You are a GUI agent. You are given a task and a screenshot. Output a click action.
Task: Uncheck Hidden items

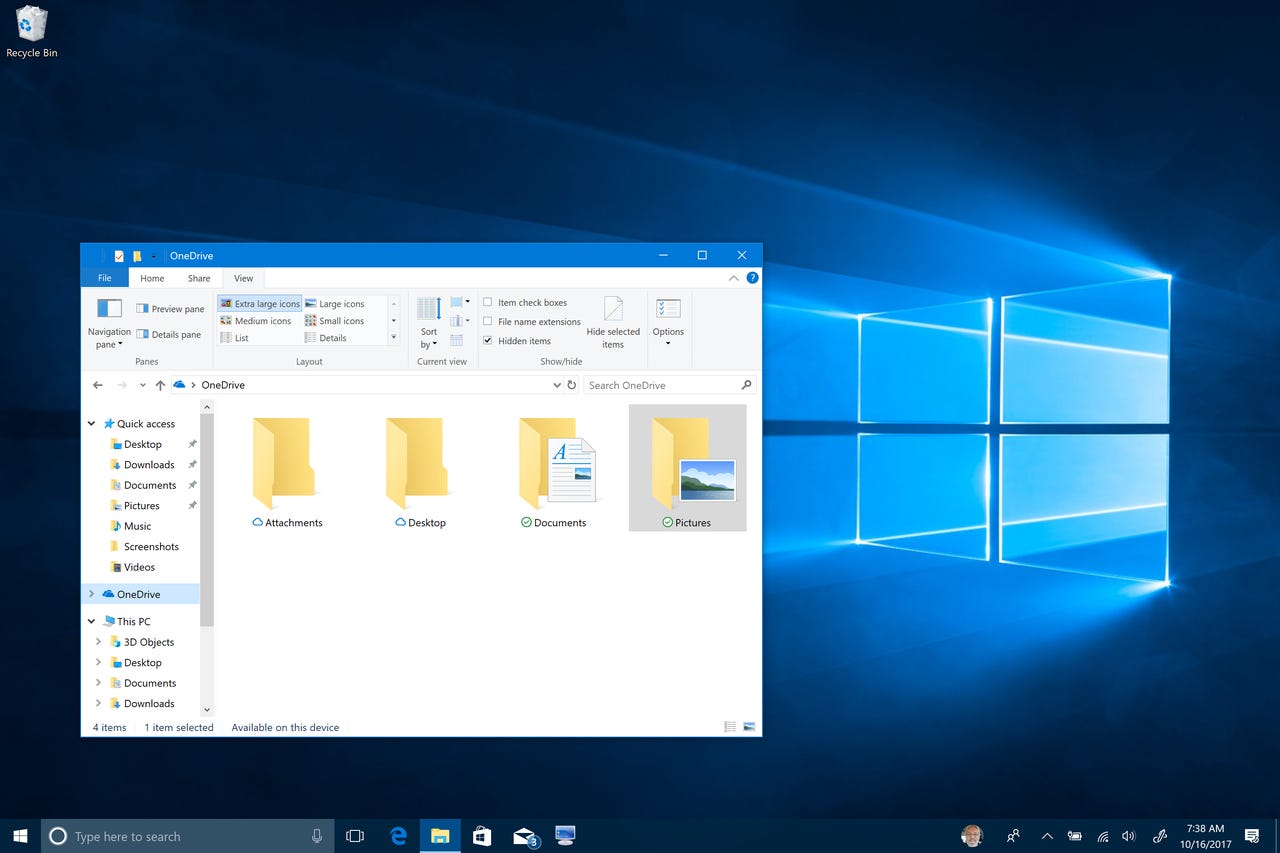(487, 340)
